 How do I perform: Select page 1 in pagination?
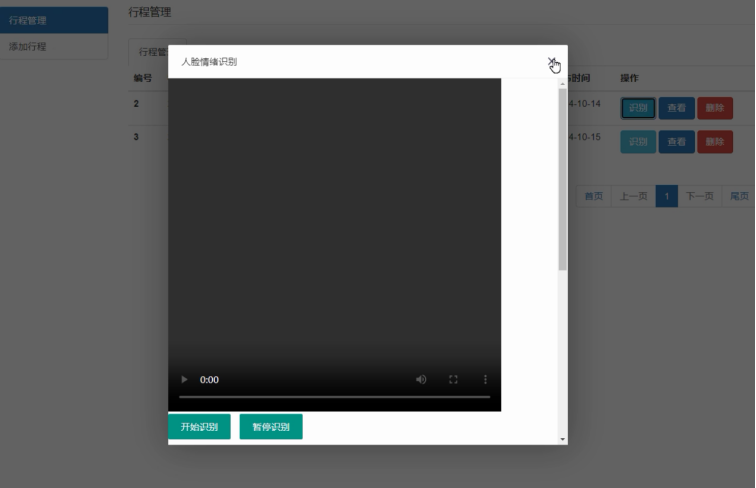point(667,196)
